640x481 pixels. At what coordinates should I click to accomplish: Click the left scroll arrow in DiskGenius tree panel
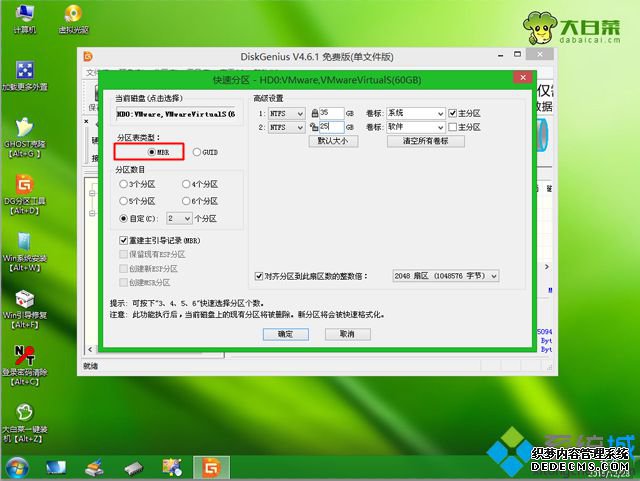(x=90, y=349)
